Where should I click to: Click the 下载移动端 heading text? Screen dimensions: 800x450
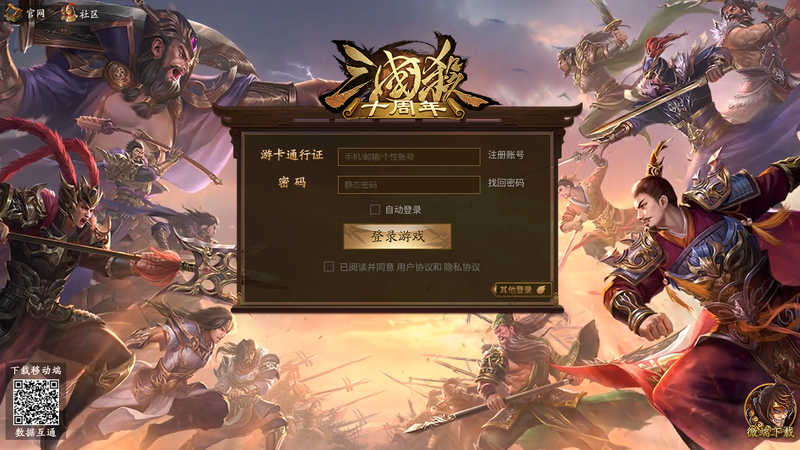[36, 370]
